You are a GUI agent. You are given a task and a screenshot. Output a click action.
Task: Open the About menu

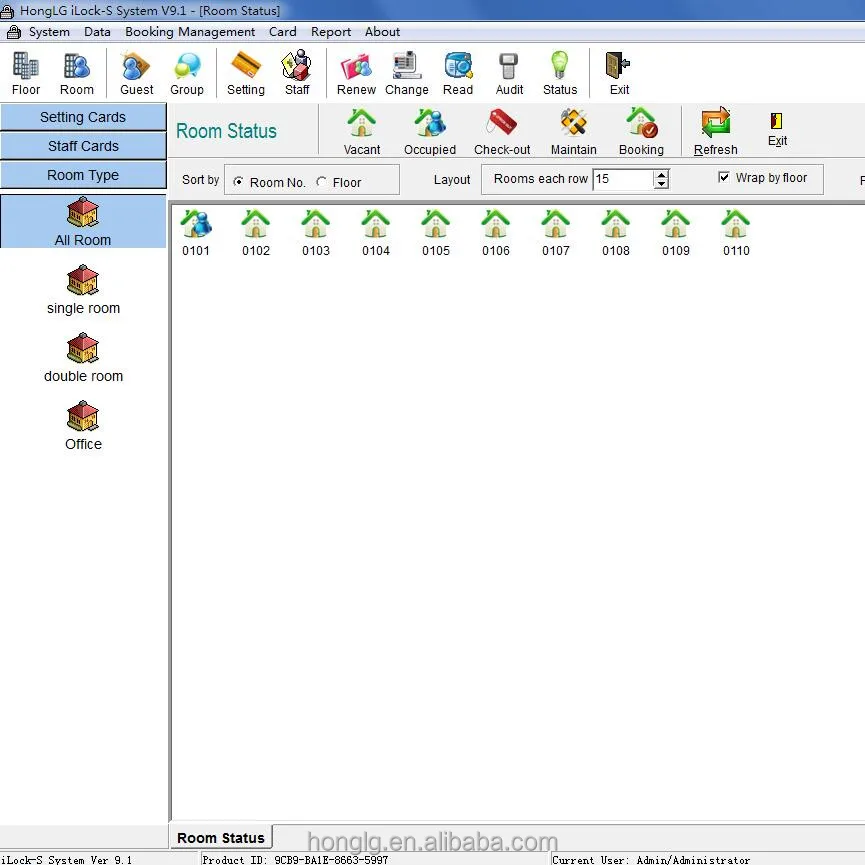click(x=382, y=32)
